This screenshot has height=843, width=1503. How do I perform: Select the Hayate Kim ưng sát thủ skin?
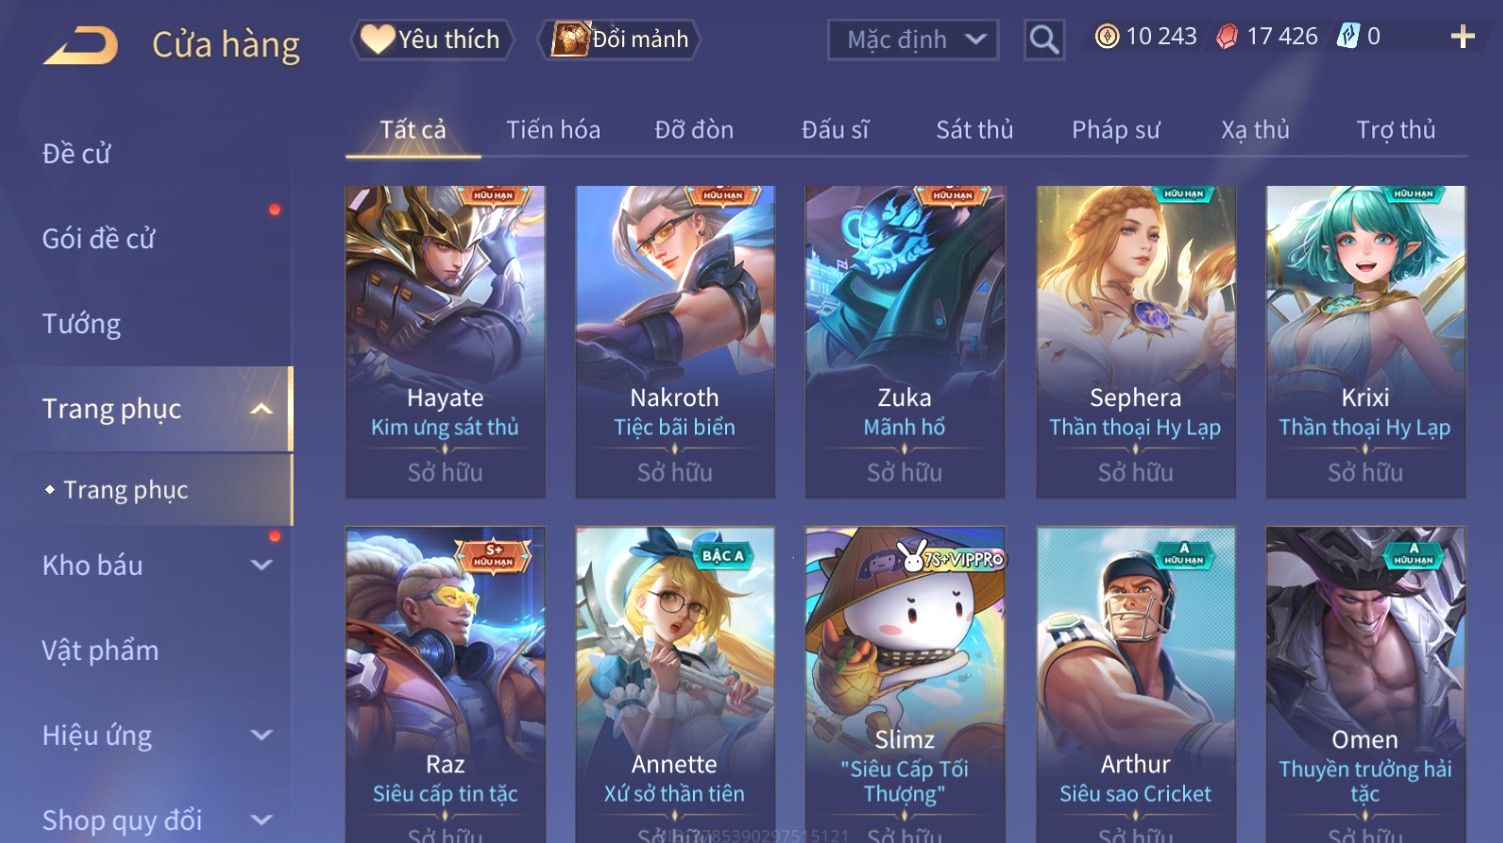pos(445,342)
